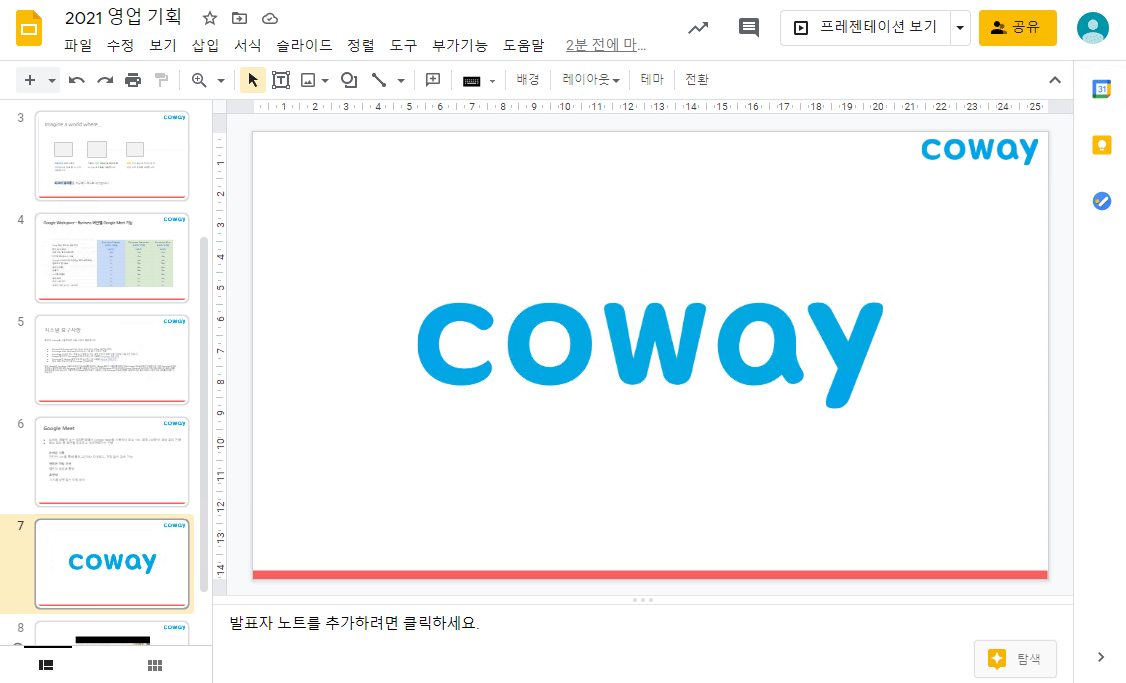Select the line tool
Image resolution: width=1126 pixels, height=683 pixels.
[379, 80]
